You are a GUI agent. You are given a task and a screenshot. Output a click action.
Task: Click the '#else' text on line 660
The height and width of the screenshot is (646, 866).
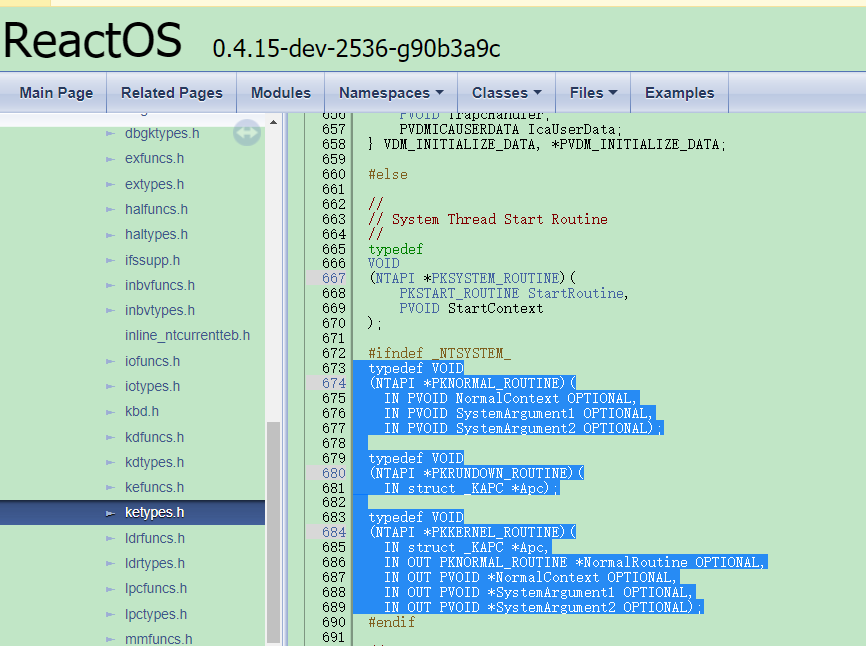[388, 174]
